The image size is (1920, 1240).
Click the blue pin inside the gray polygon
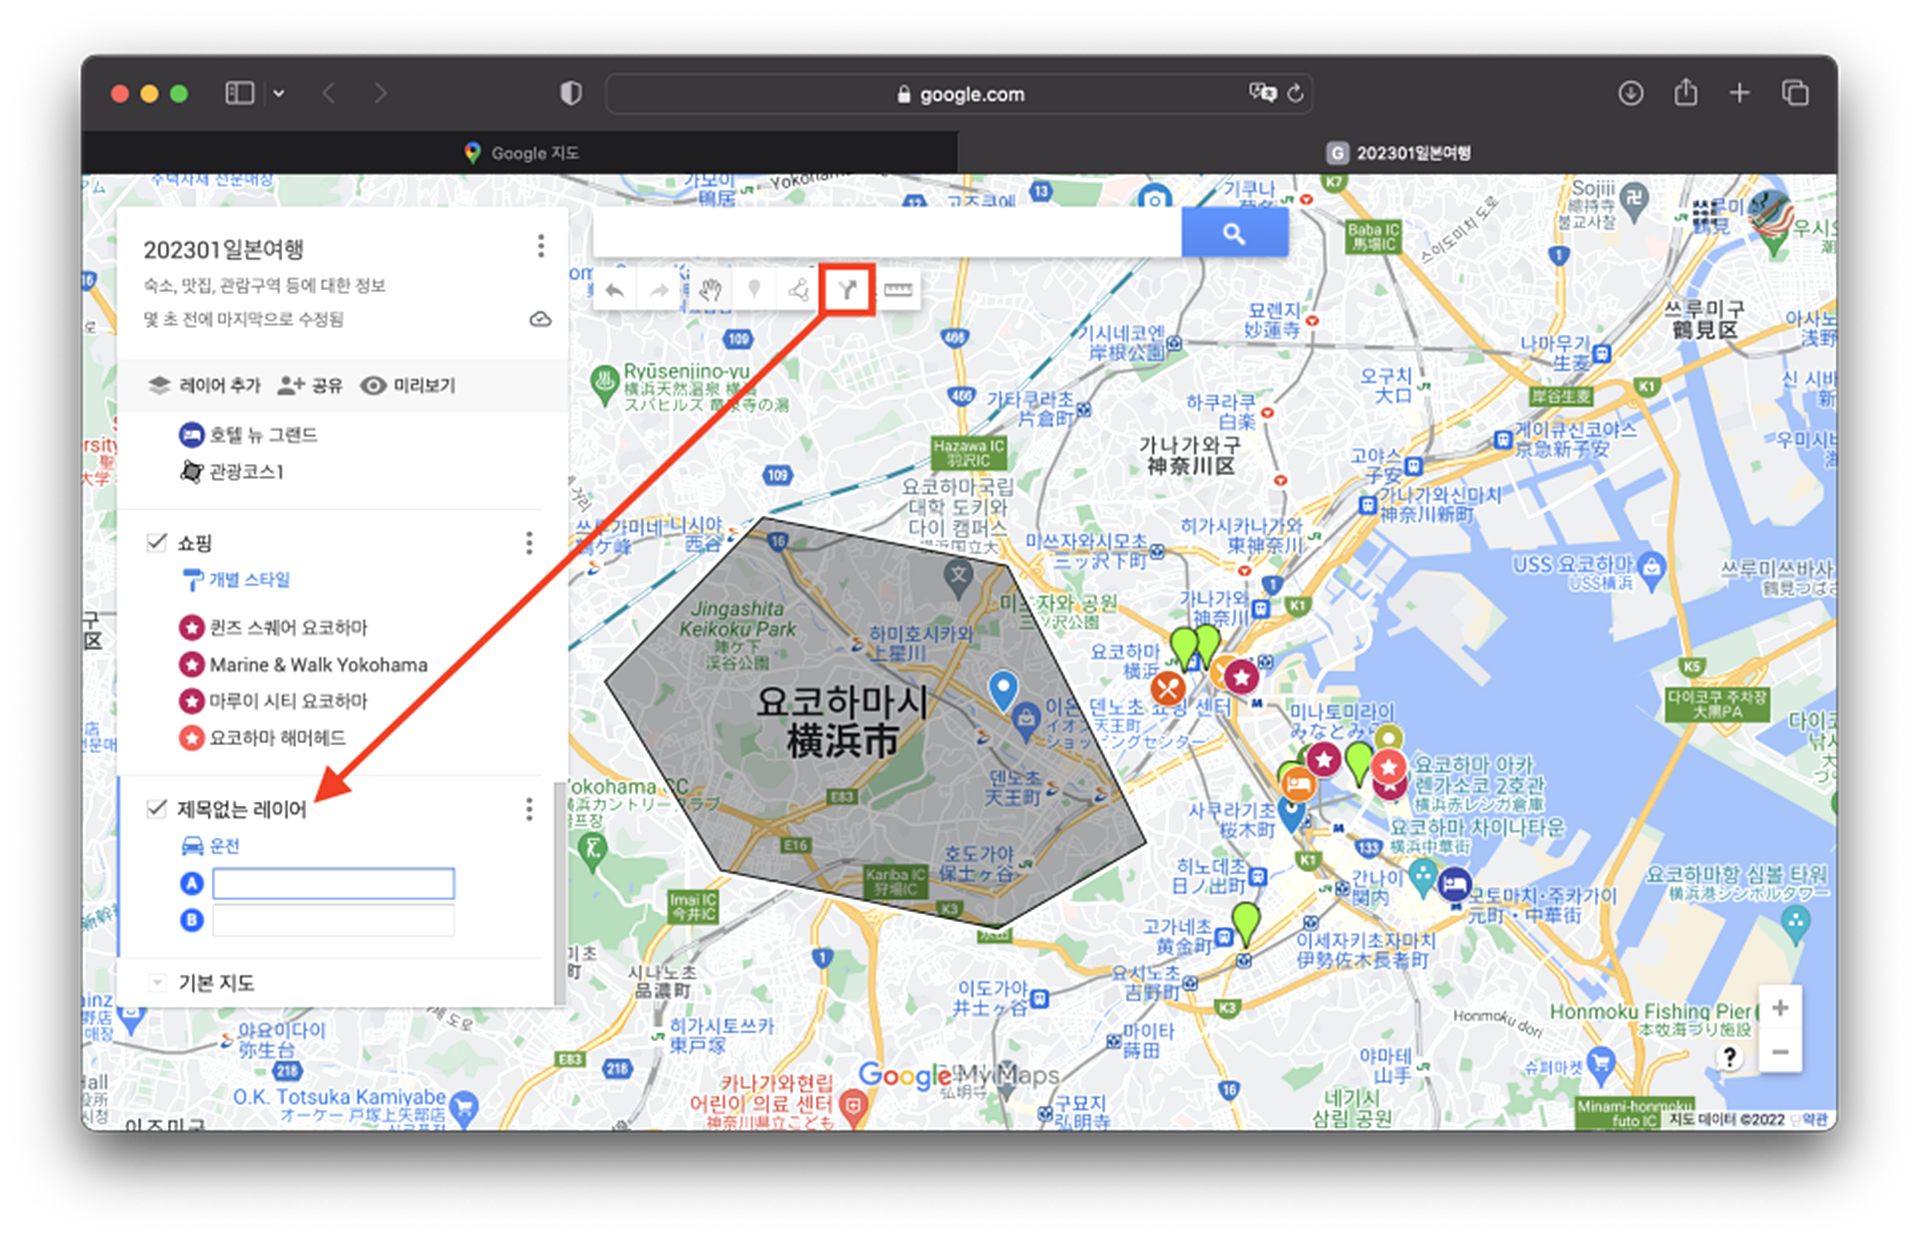point(1002,688)
